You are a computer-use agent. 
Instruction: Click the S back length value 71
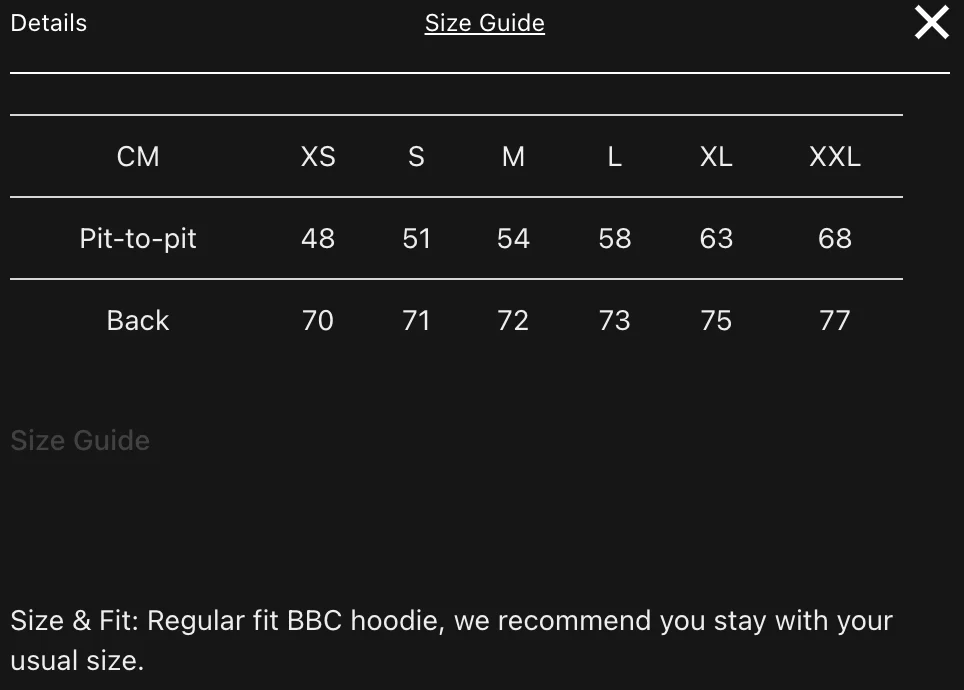416,320
